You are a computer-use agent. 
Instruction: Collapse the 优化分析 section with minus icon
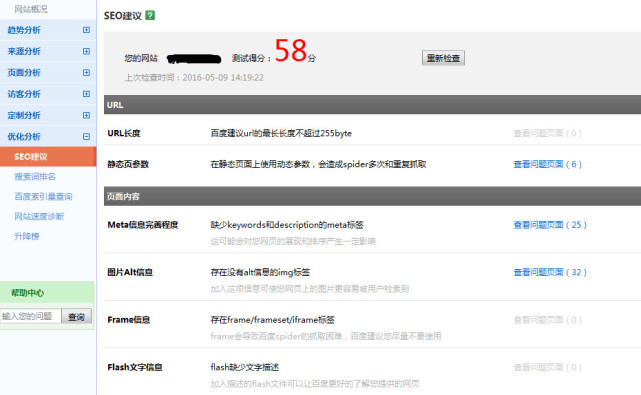86,137
